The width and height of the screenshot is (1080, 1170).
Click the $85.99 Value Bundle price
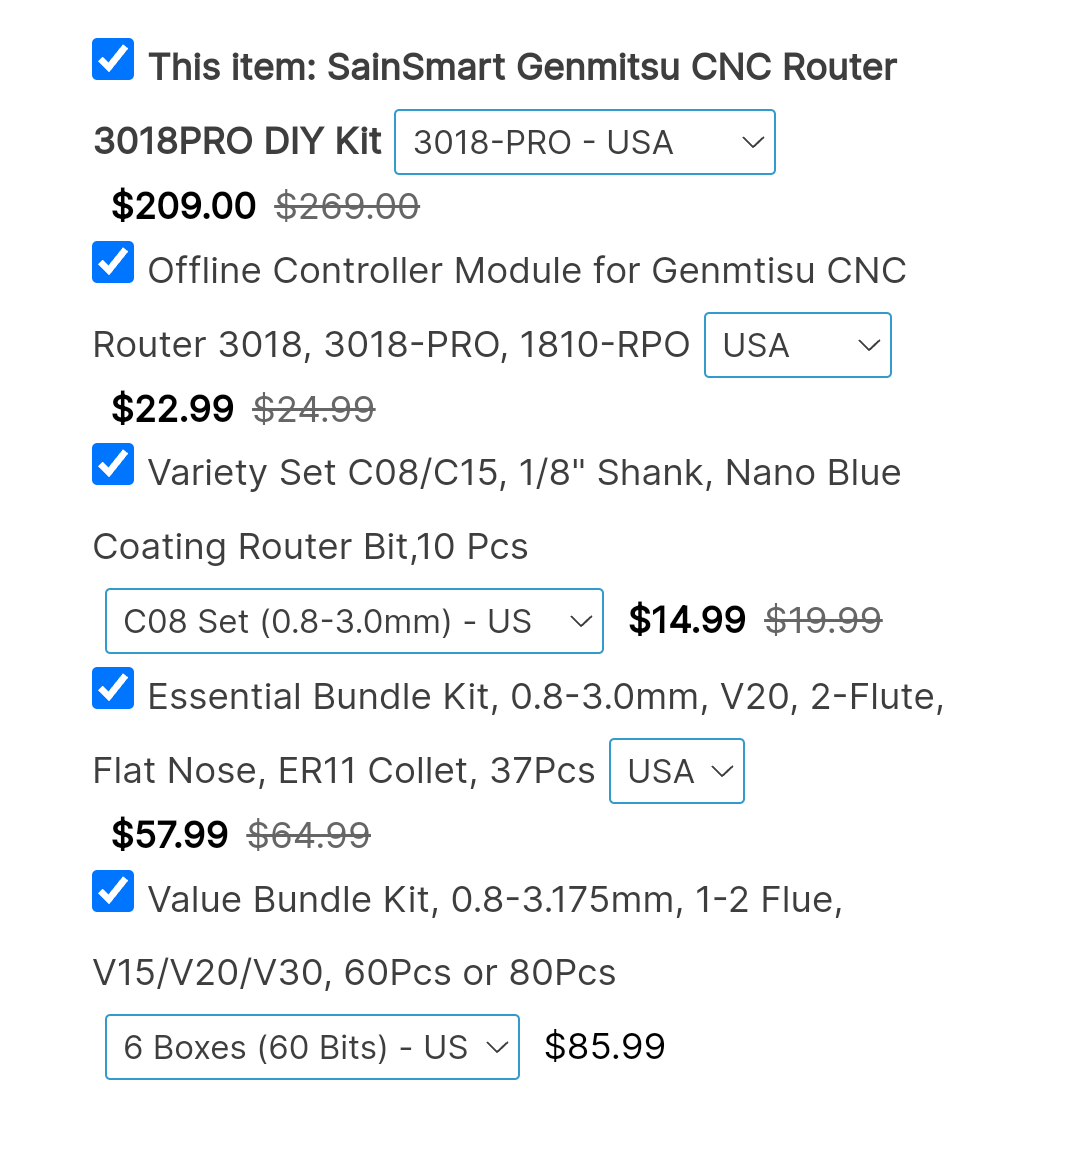coord(604,1046)
